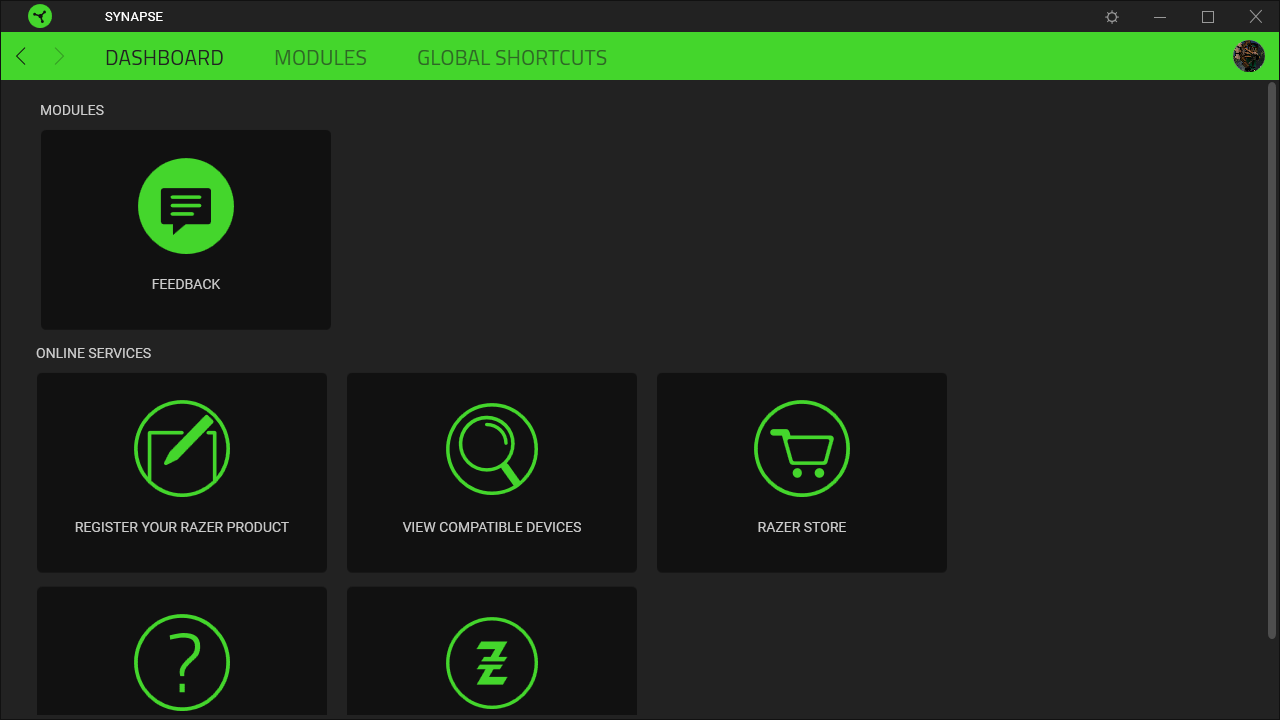Click the Razer zSilver Z coin icon
1280x720 pixels.
[x=492, y=662]
